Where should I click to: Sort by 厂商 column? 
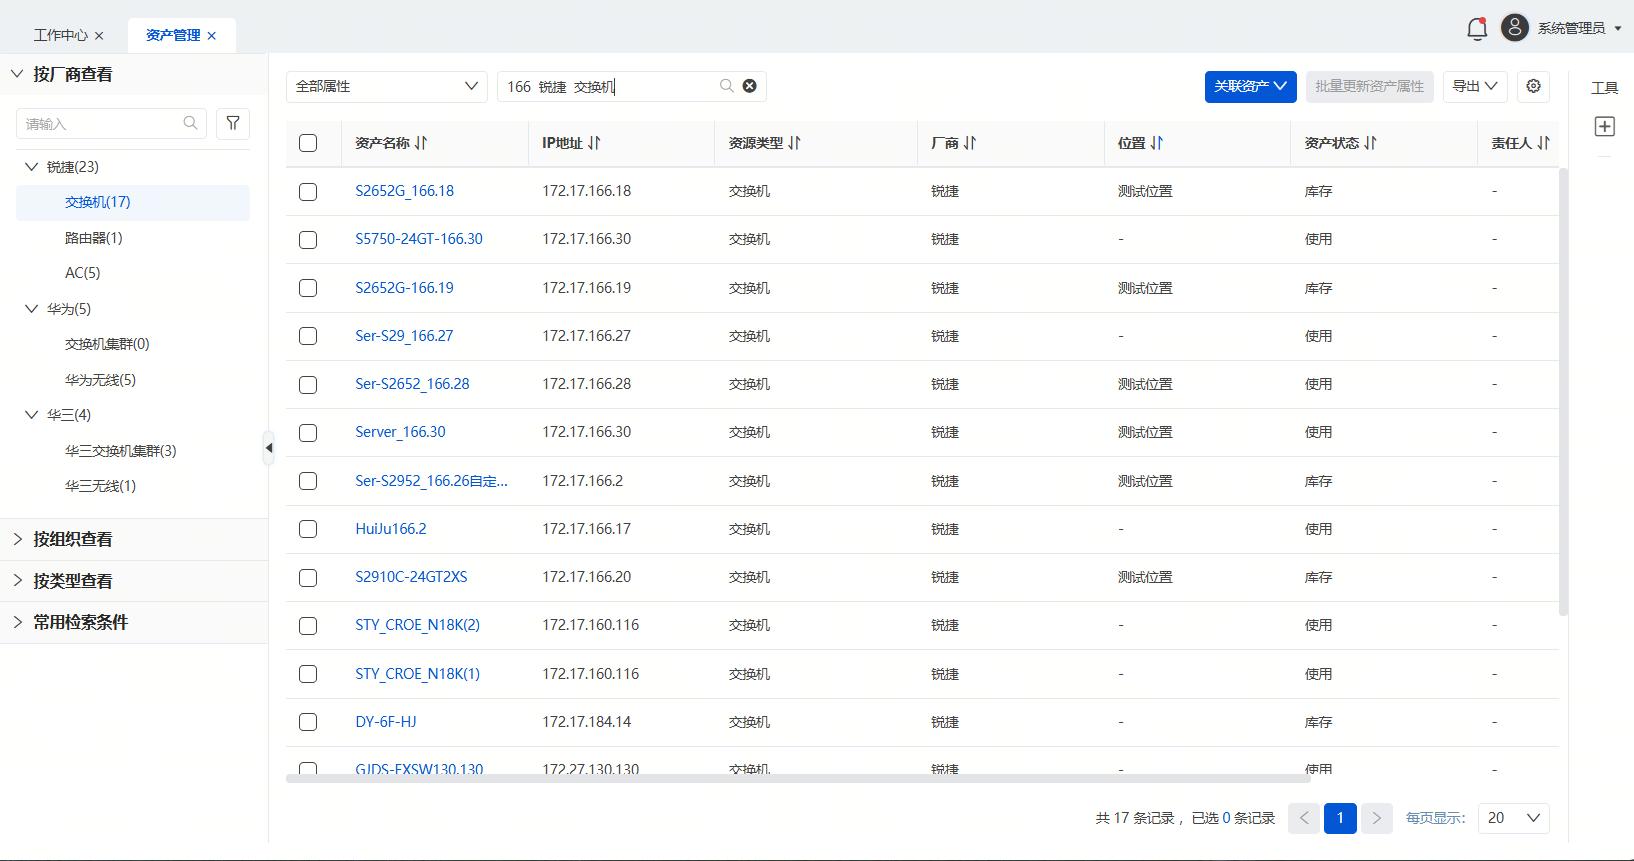[x=970, y=143]
